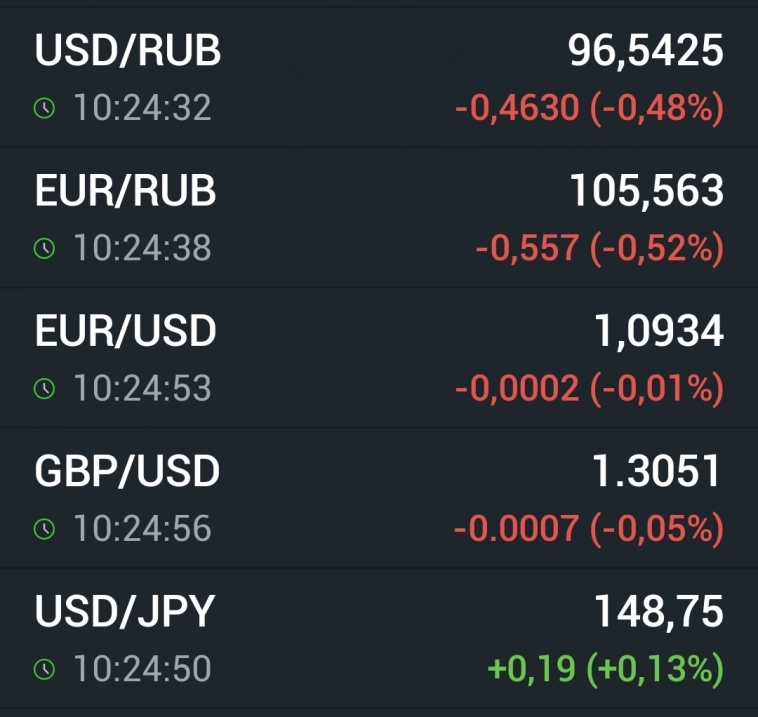Viewport: 758px width, 717px height.
Task: Click the red change -0,557 (-0,52%)
Action: click(599, 248)
